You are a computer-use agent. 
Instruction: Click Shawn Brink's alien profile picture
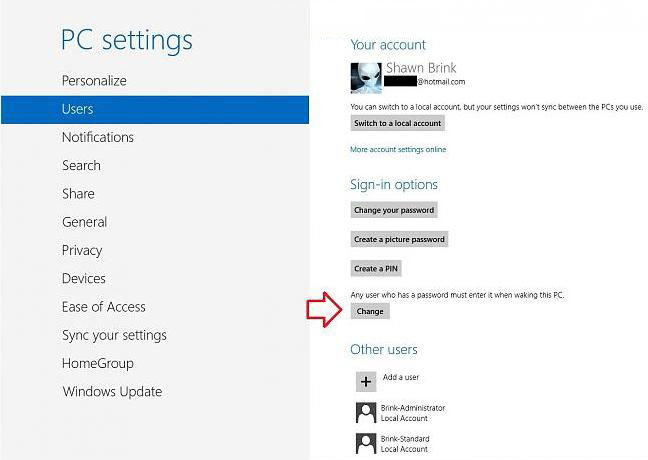(x=366, y=78)
